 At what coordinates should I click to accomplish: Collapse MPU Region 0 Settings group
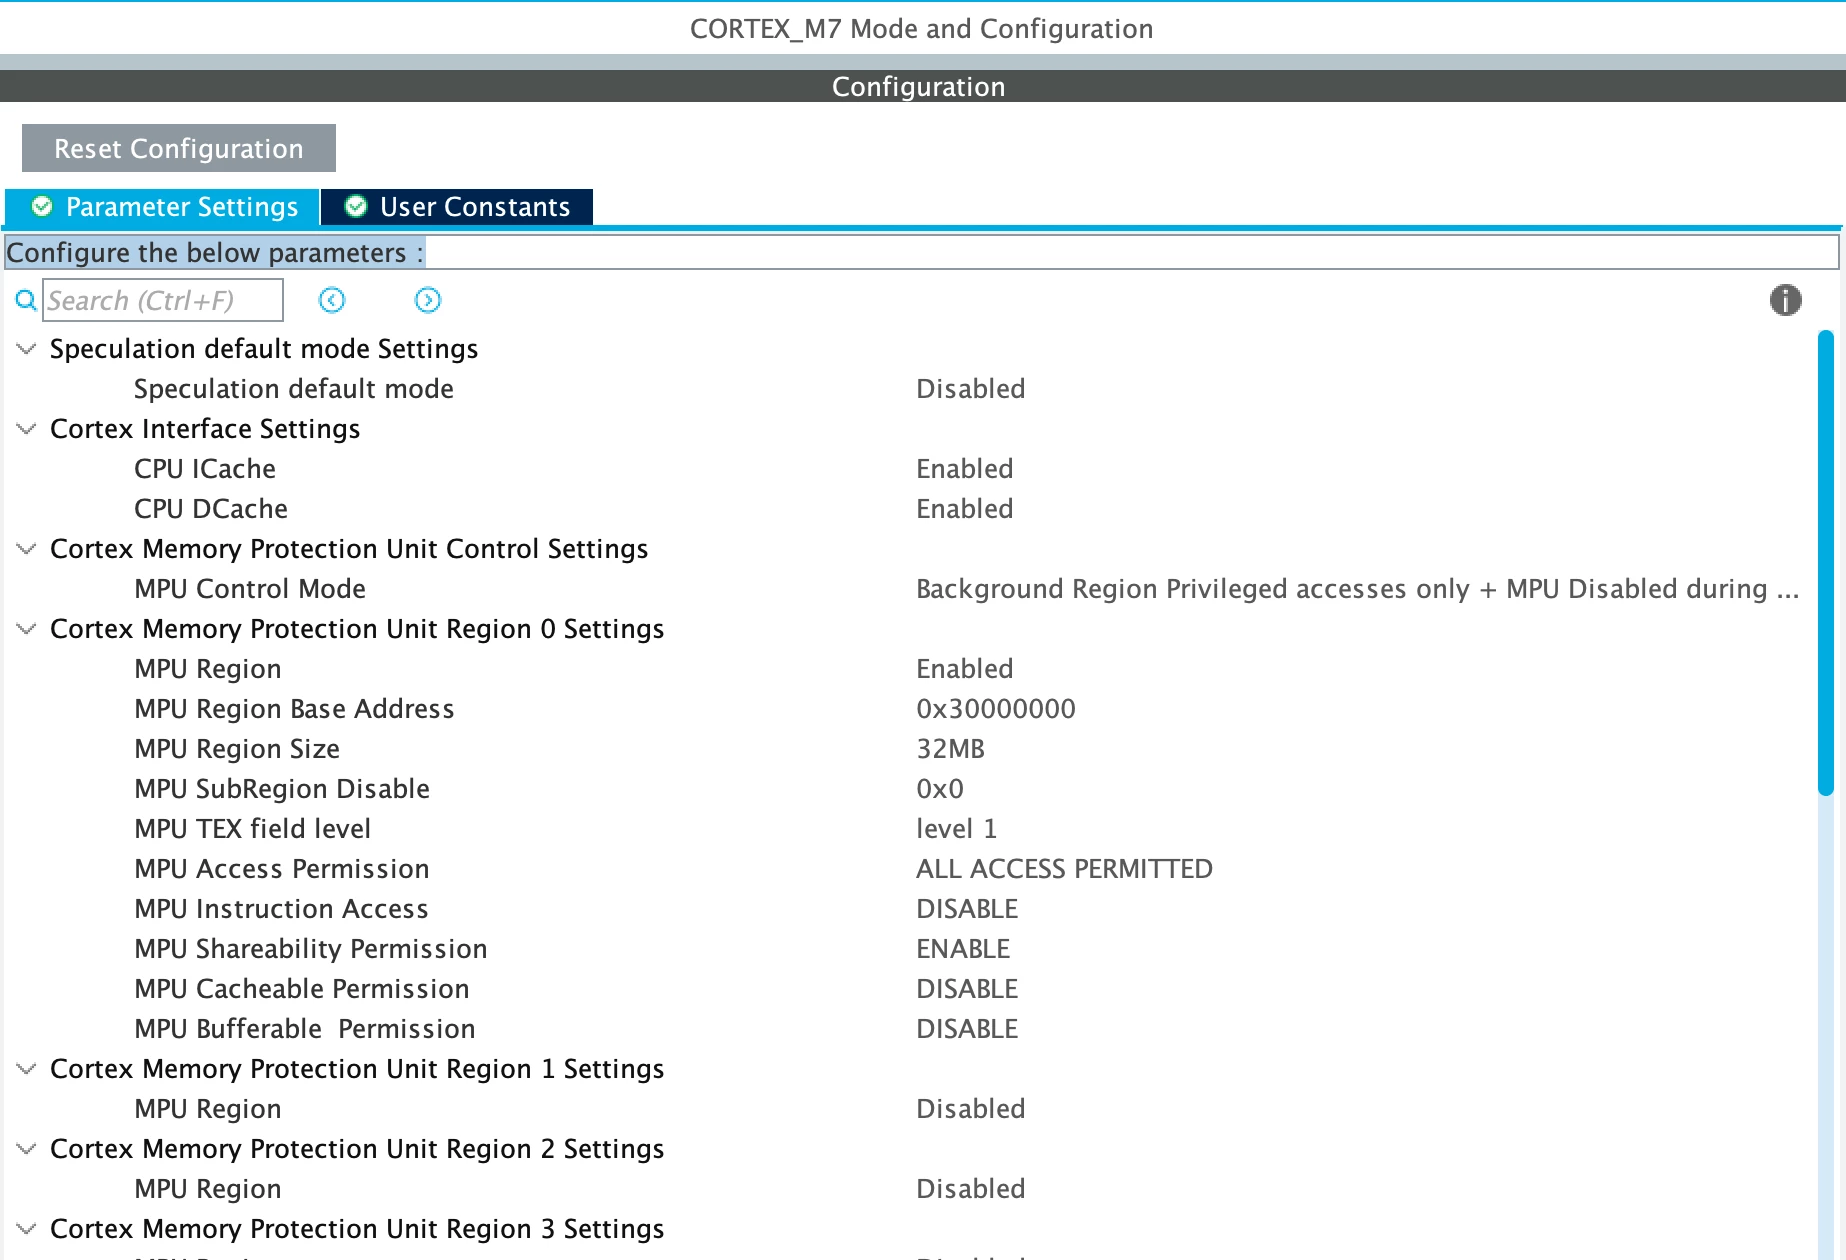pos(27,629)
